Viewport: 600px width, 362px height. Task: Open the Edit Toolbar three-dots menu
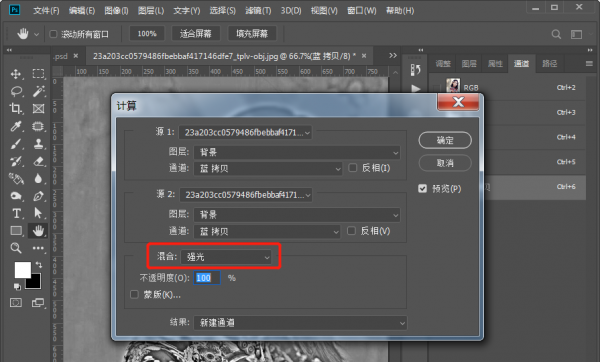pyautogui.click(x=38, y=248)
